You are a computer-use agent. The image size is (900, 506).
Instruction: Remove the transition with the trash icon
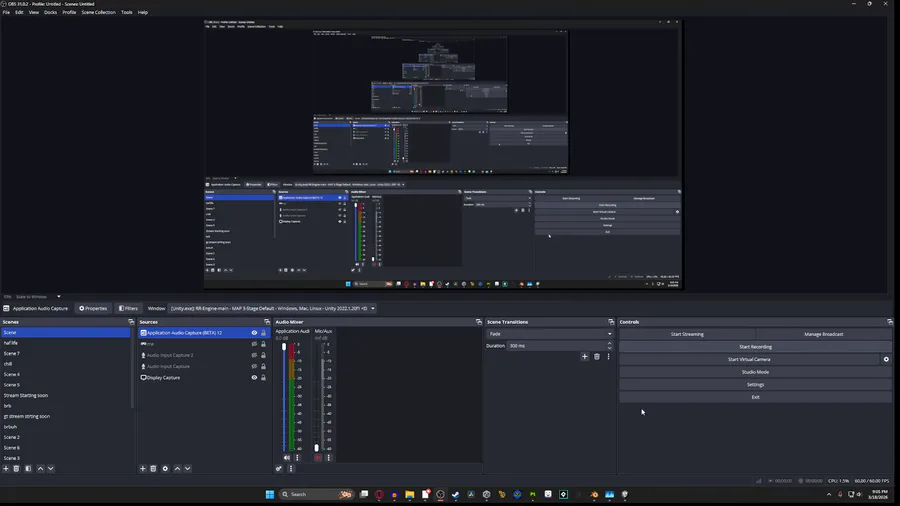597,357
